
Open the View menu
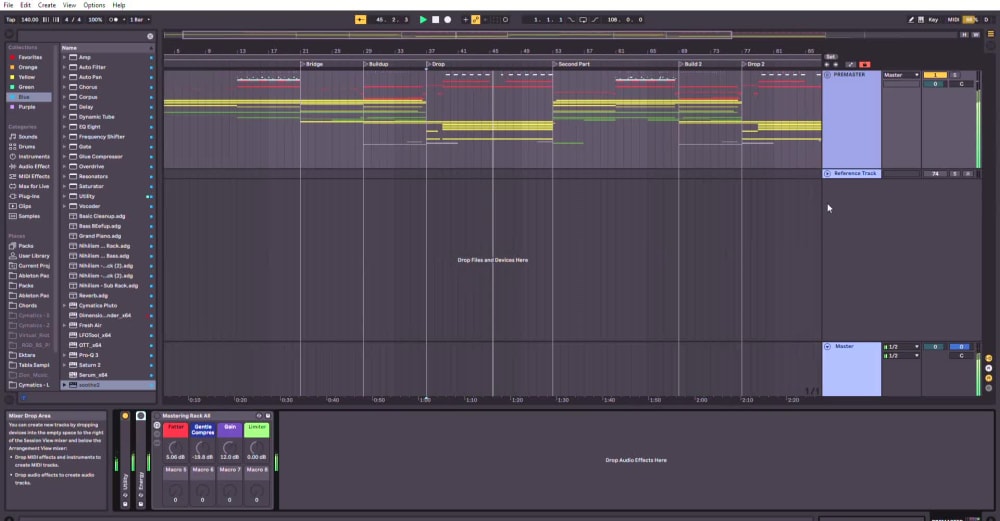tap(70, 5)
